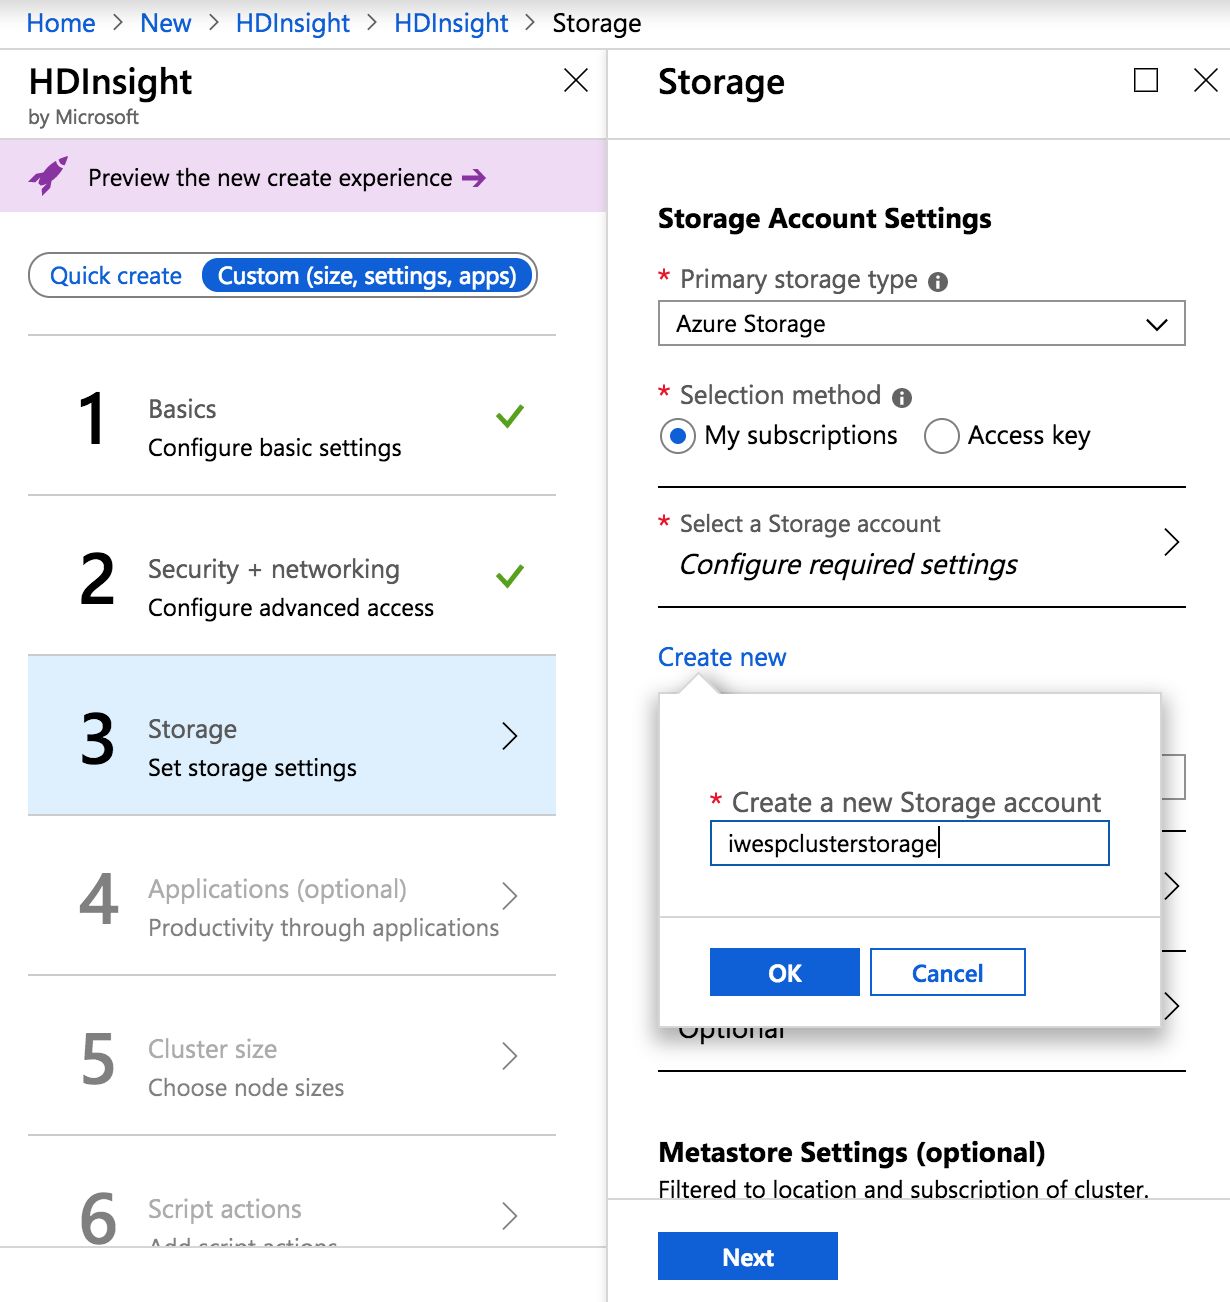Click Selection method info icon
Image resolution: width=1230 pixels, height=1302 pixels.
902,398
